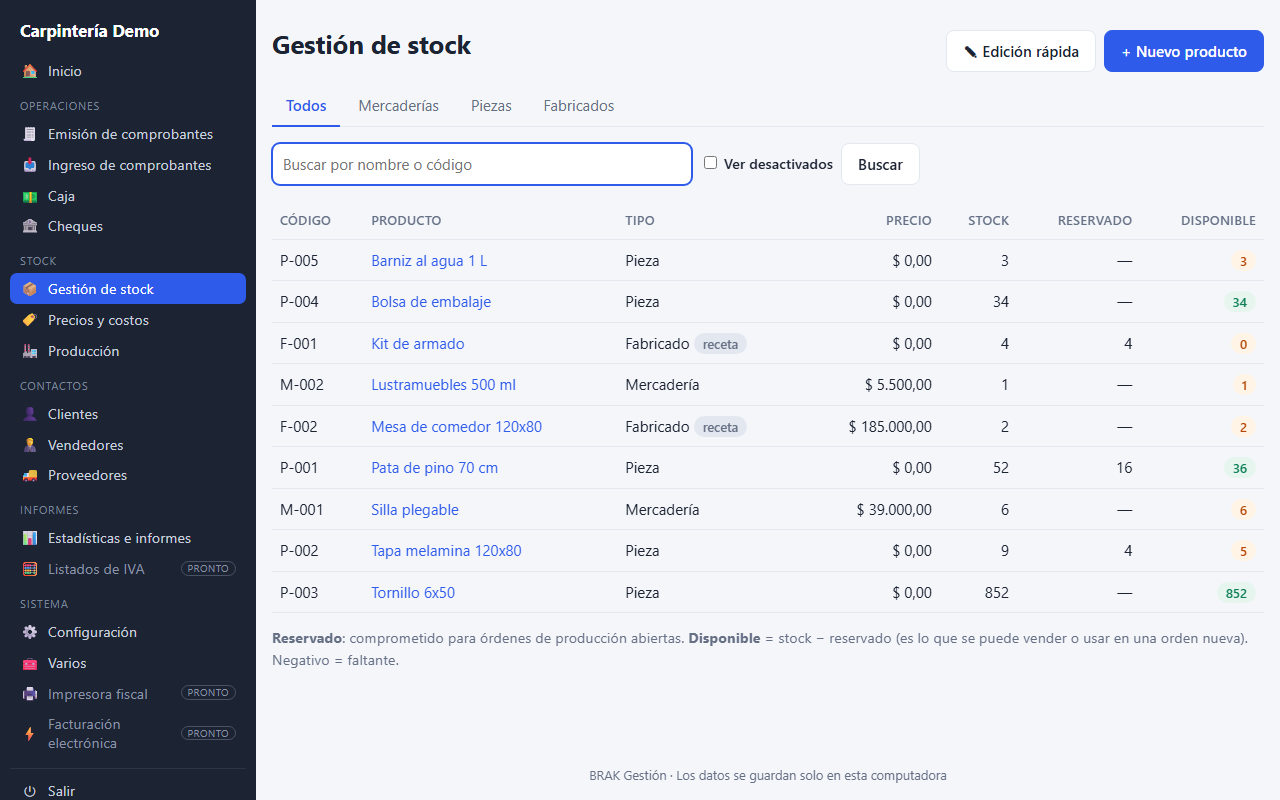Click the lightning icon for Facturación electrónica
Screen dimensions: 1280x800
[30, 734]
